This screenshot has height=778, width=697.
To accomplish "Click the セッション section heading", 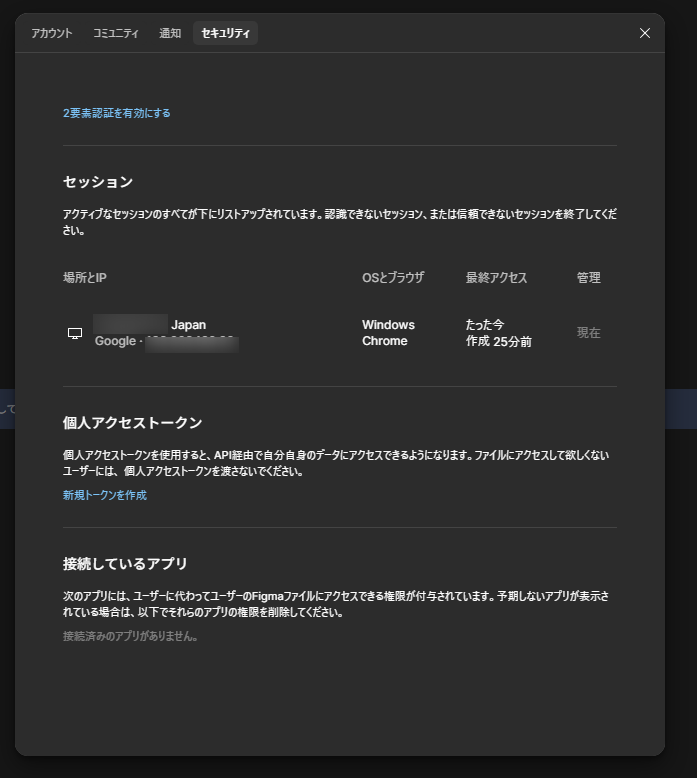I will (98, 182).
